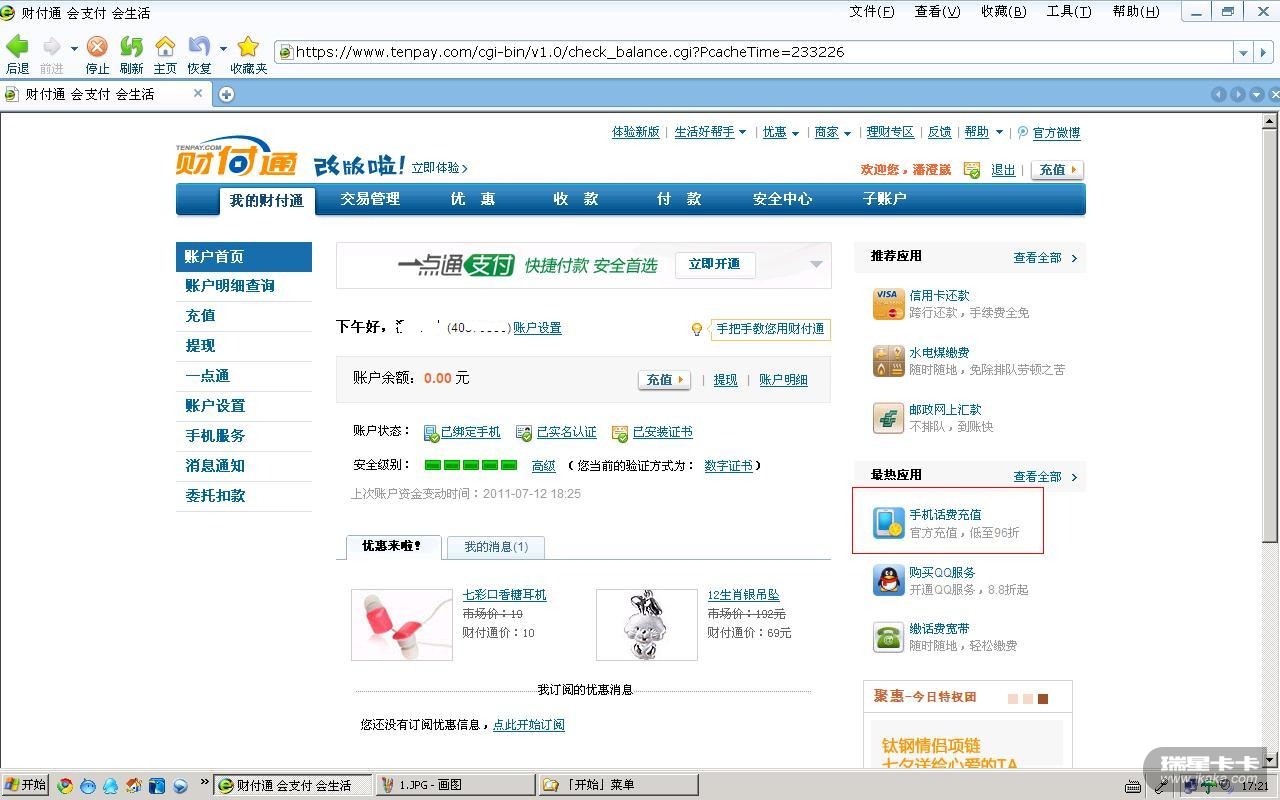Collapse the 一点通支付 banner with its arrow
This screenshot has width=1280, height=800.
[x=816, y=265]
